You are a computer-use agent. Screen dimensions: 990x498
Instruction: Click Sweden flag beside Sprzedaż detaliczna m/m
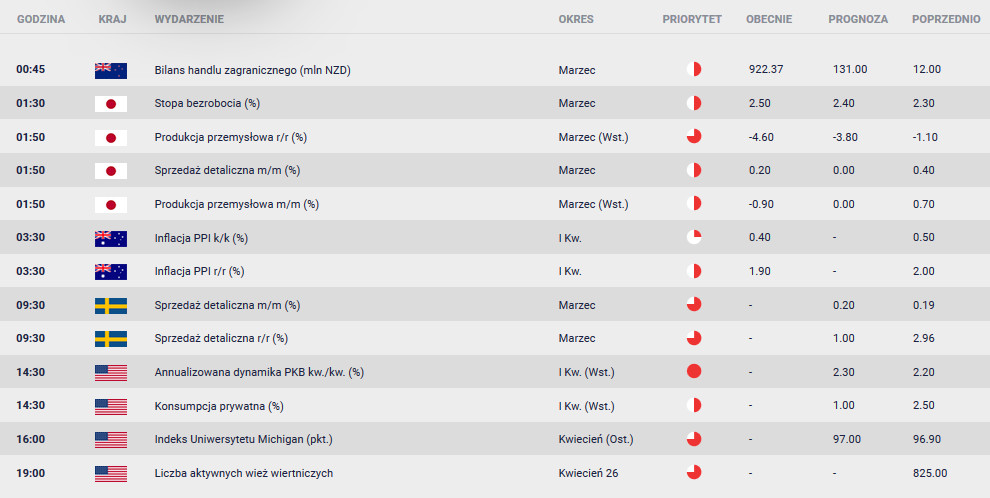pyautogui.click(x=110, y=305)
